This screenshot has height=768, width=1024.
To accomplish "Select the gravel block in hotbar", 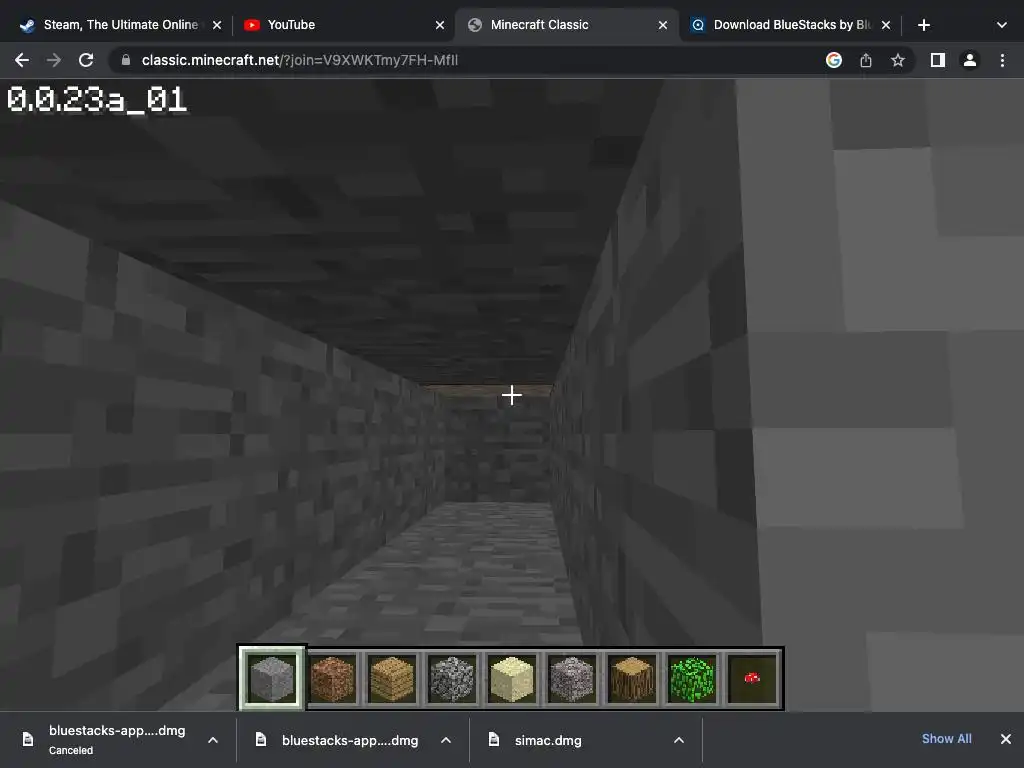I will coord(572,679).
